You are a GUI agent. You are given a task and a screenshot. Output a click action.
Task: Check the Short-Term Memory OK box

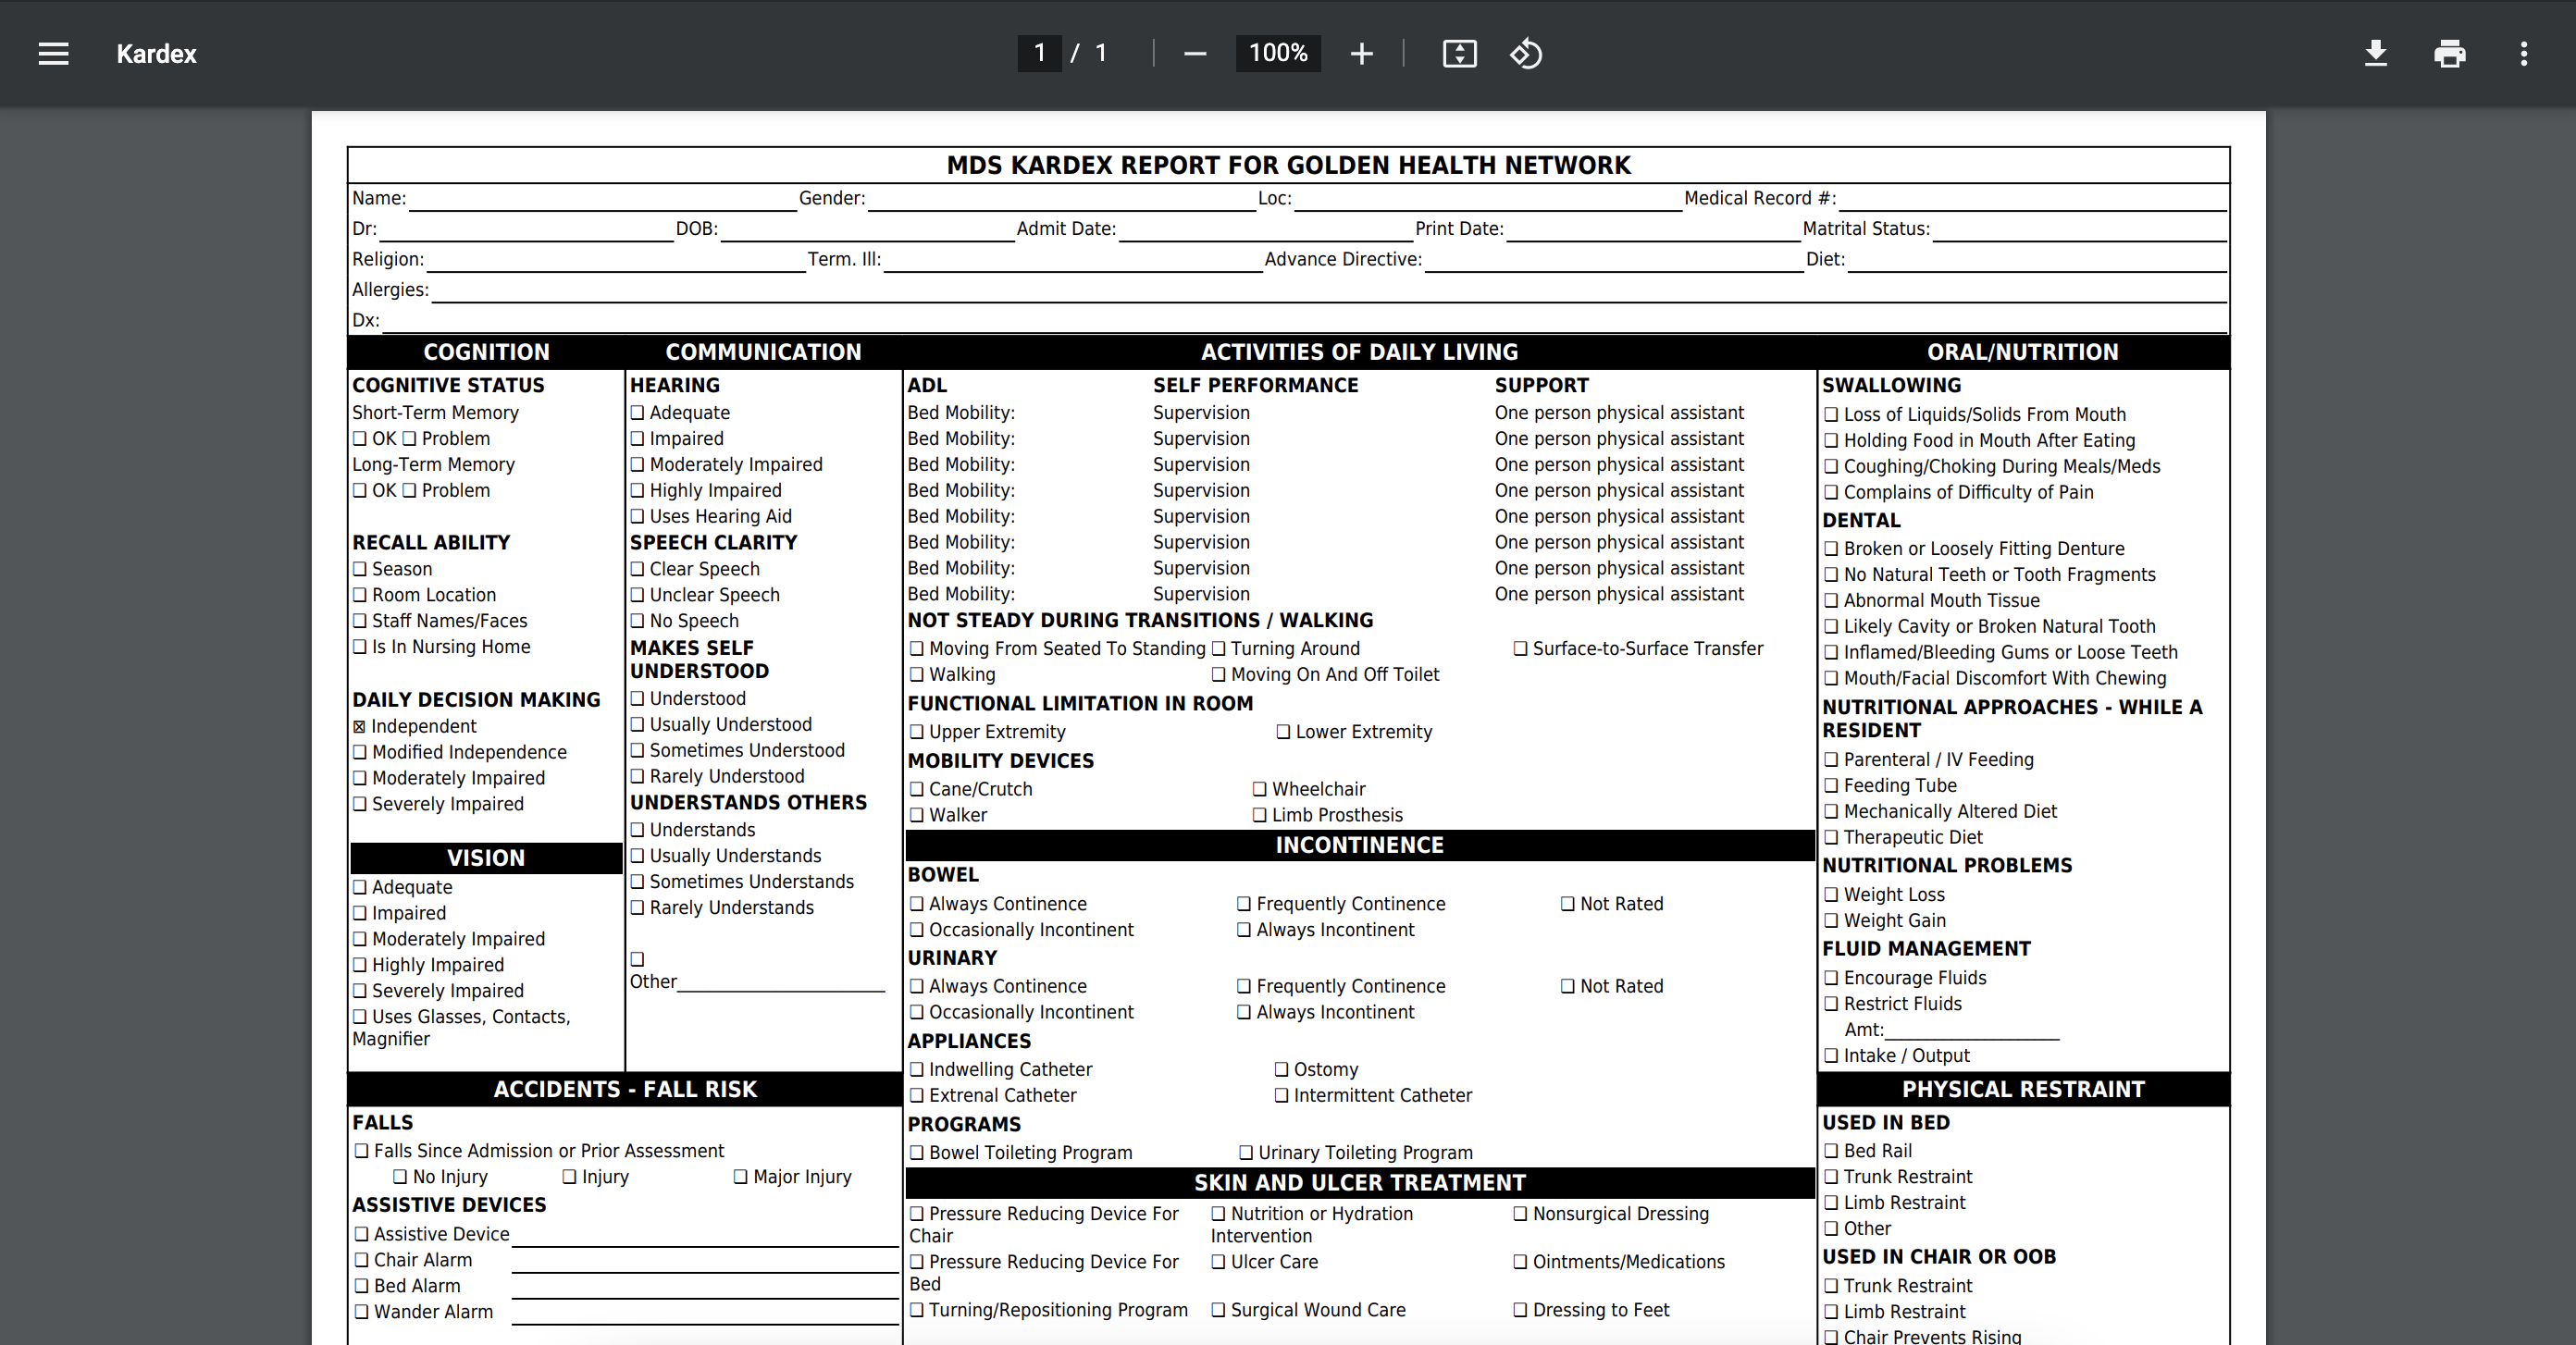coord(360,439)
